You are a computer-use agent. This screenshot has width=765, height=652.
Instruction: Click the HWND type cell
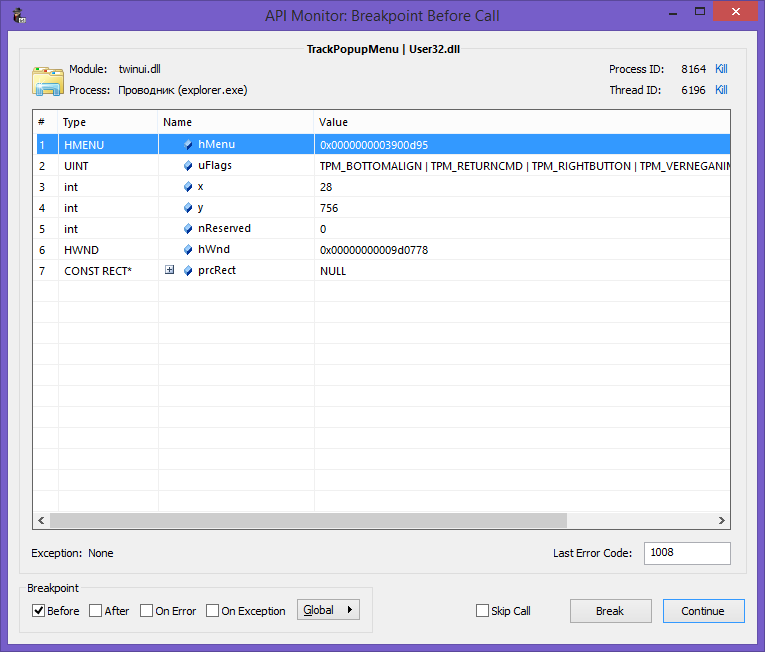pos(108,250)
